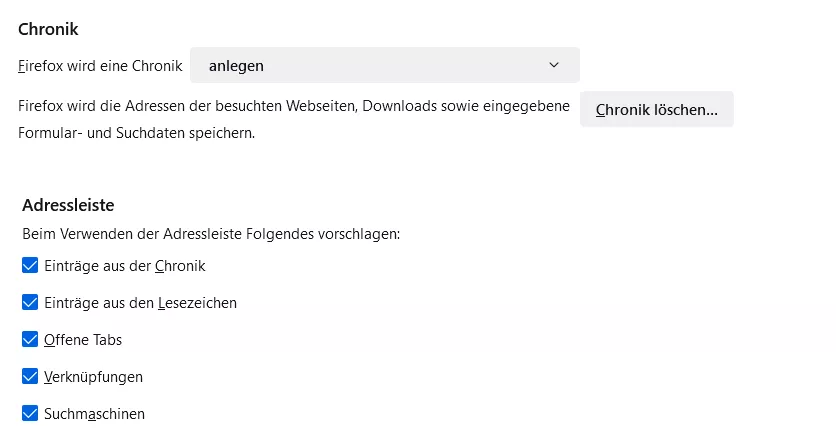Click the 'Einträge aus den Lesezeichen' label text
The height and width of the screenshot is (436, 836).
point(141,302)
